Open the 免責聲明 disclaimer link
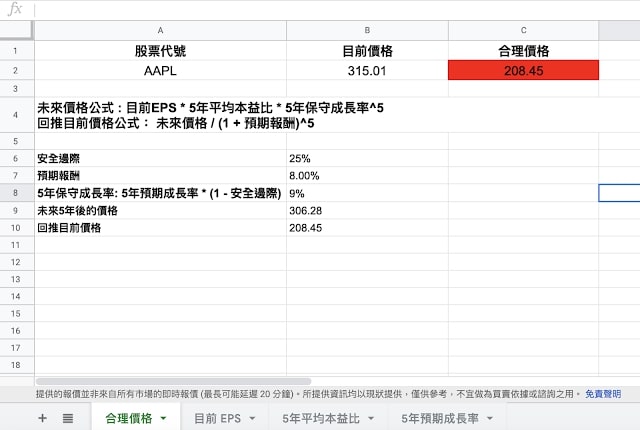Viewport: 640px width, 430px height. [603, 394]
